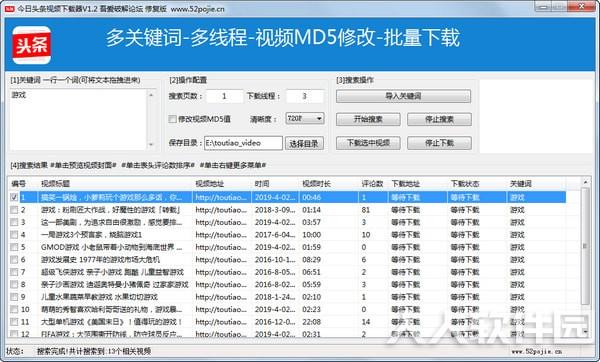600x362 pixels.
Task: Click comment count cell 81
Action: tap(366, 210)
